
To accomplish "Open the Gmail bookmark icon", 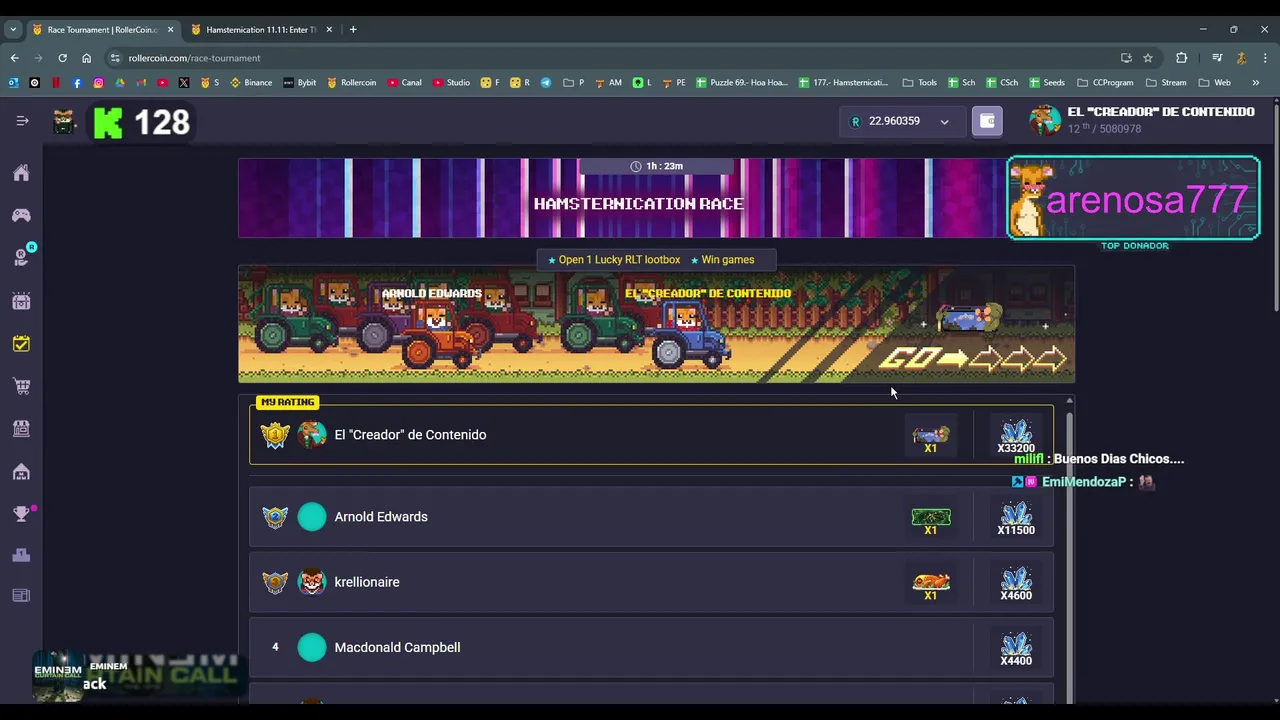I will (x=141, y=83).
